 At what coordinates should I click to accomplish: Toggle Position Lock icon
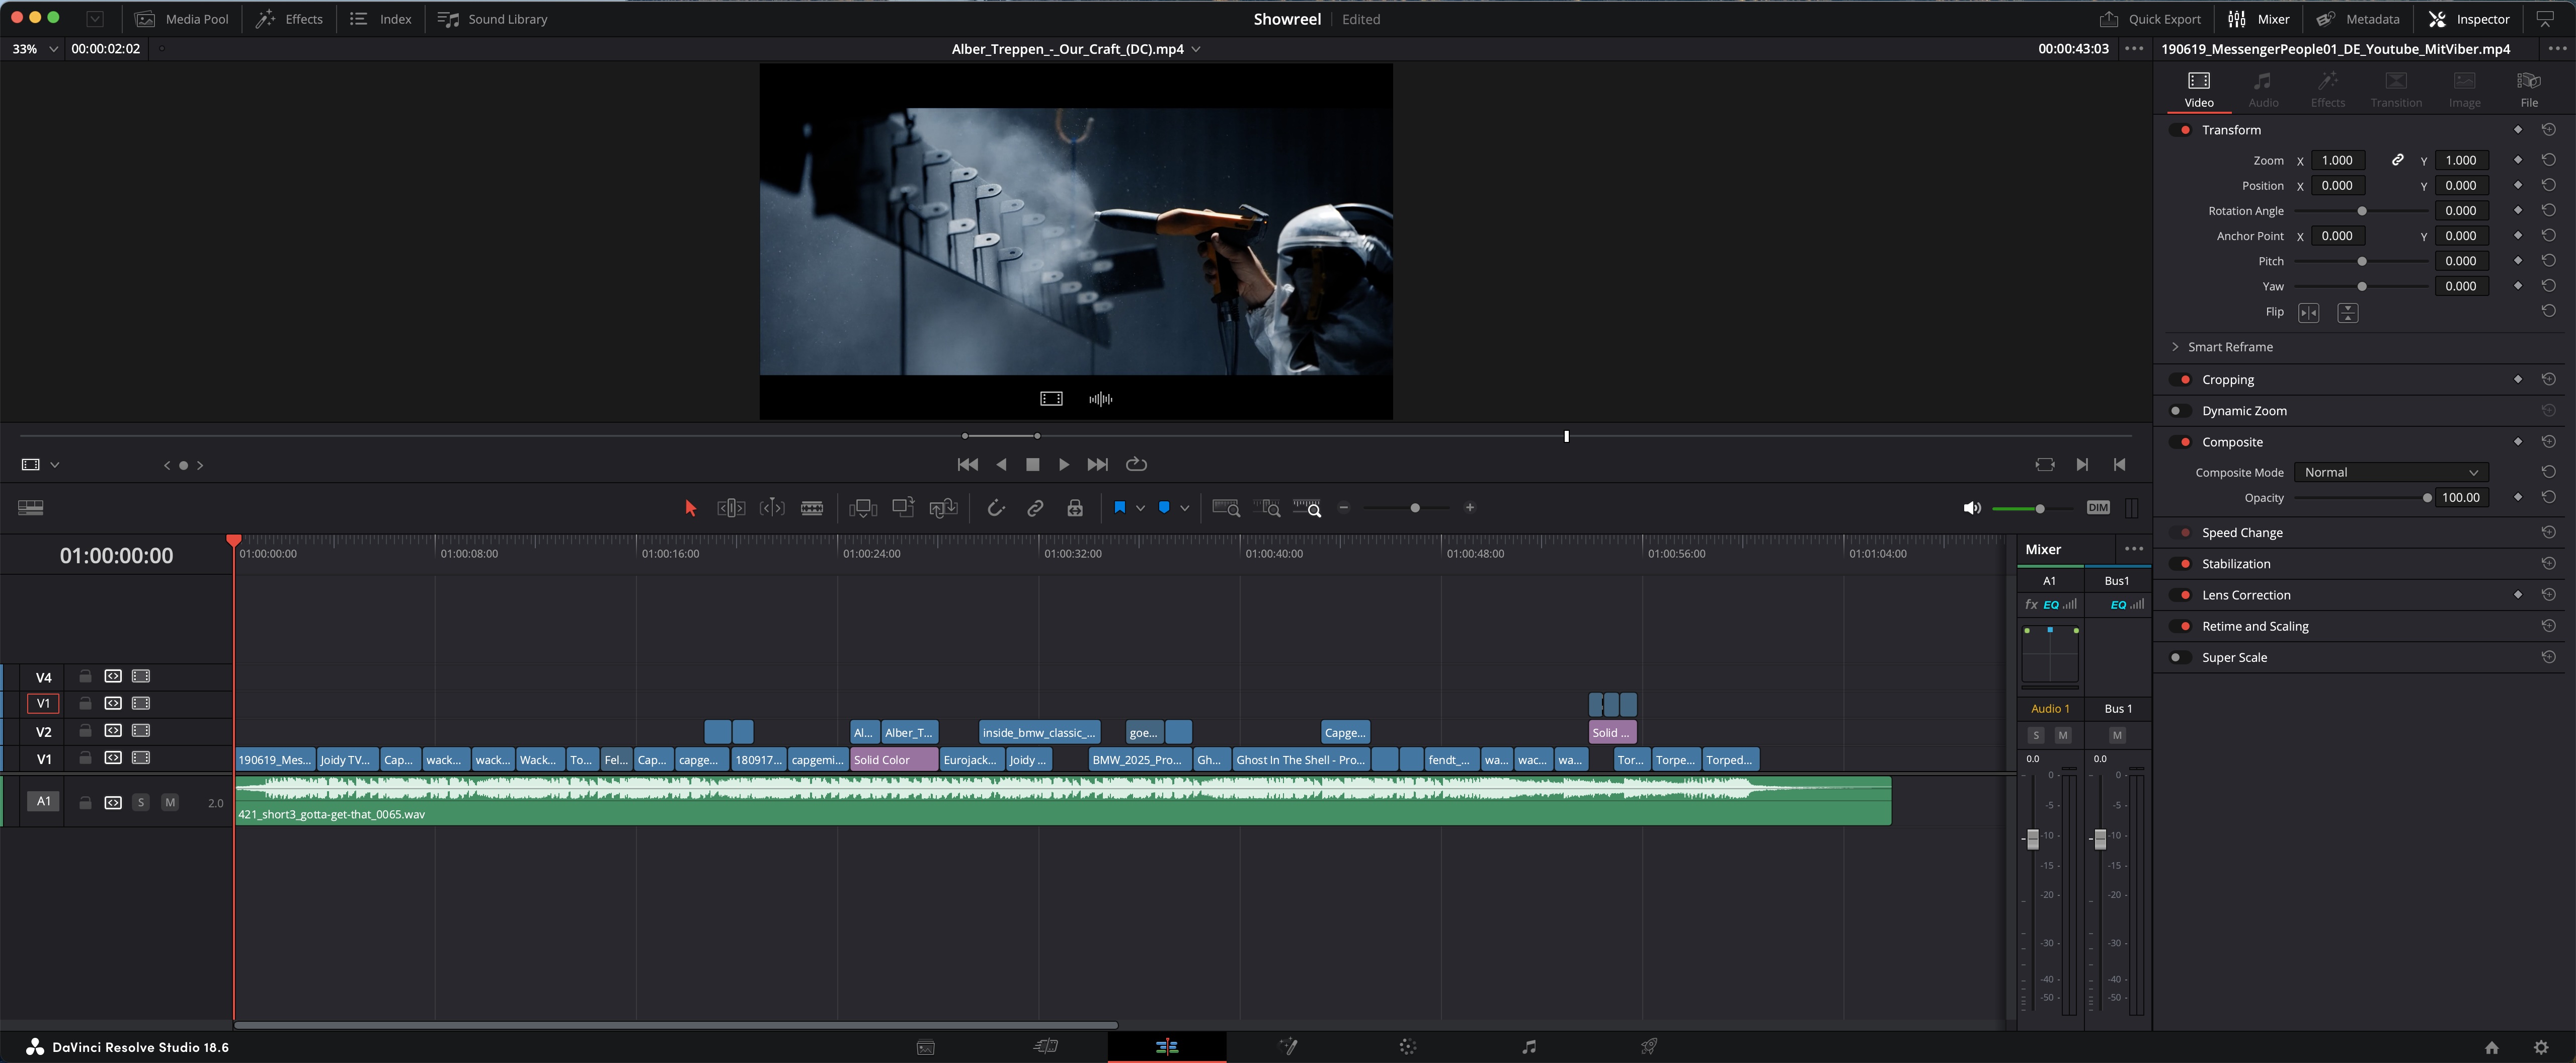[x=1075, y=508]
